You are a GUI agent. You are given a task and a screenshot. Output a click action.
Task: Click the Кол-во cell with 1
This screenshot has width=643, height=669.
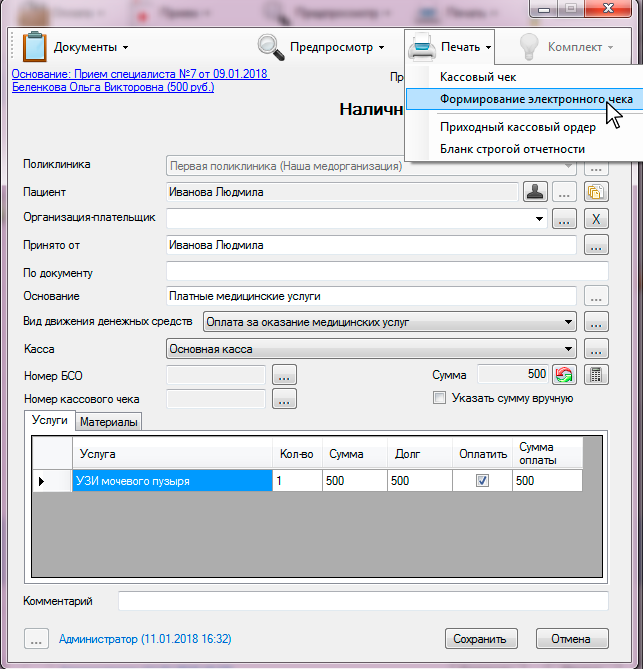click(297, 481)
